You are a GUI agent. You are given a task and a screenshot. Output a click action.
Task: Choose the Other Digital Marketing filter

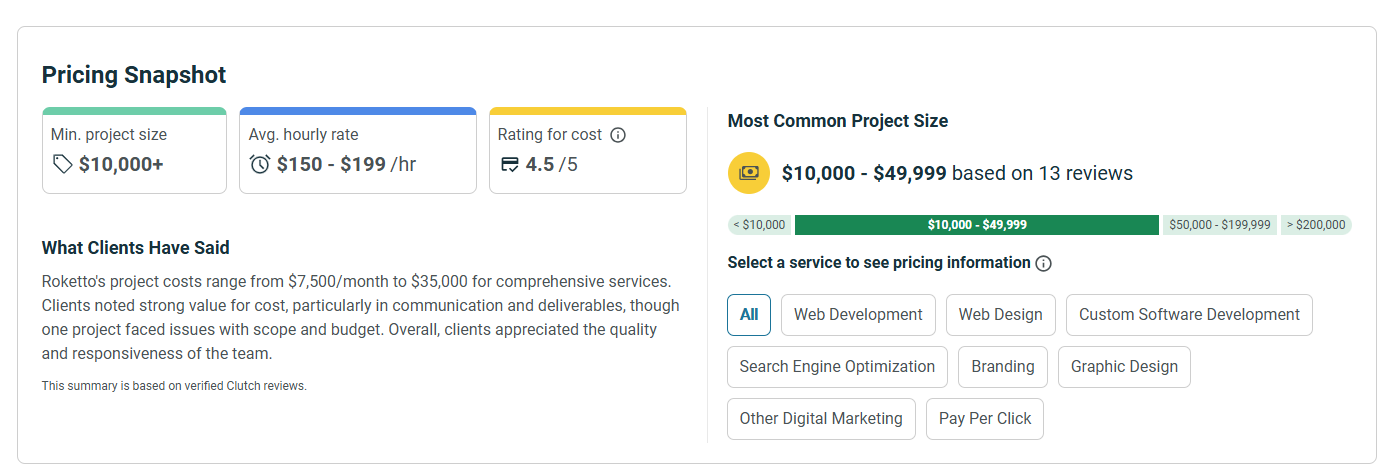pyautogui.click(x=821, y=418)
